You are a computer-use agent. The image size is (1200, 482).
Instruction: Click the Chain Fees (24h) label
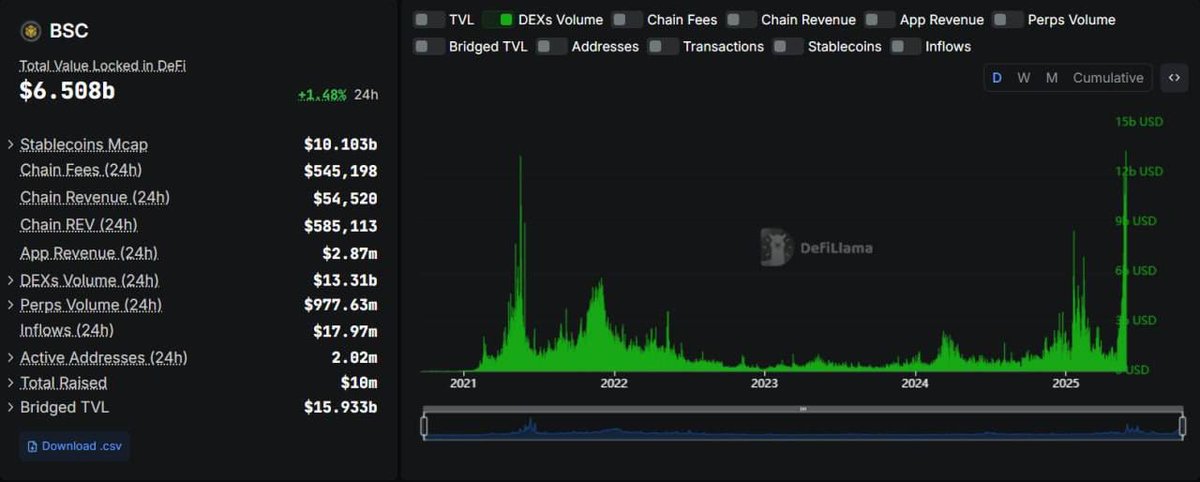(80, 170)
